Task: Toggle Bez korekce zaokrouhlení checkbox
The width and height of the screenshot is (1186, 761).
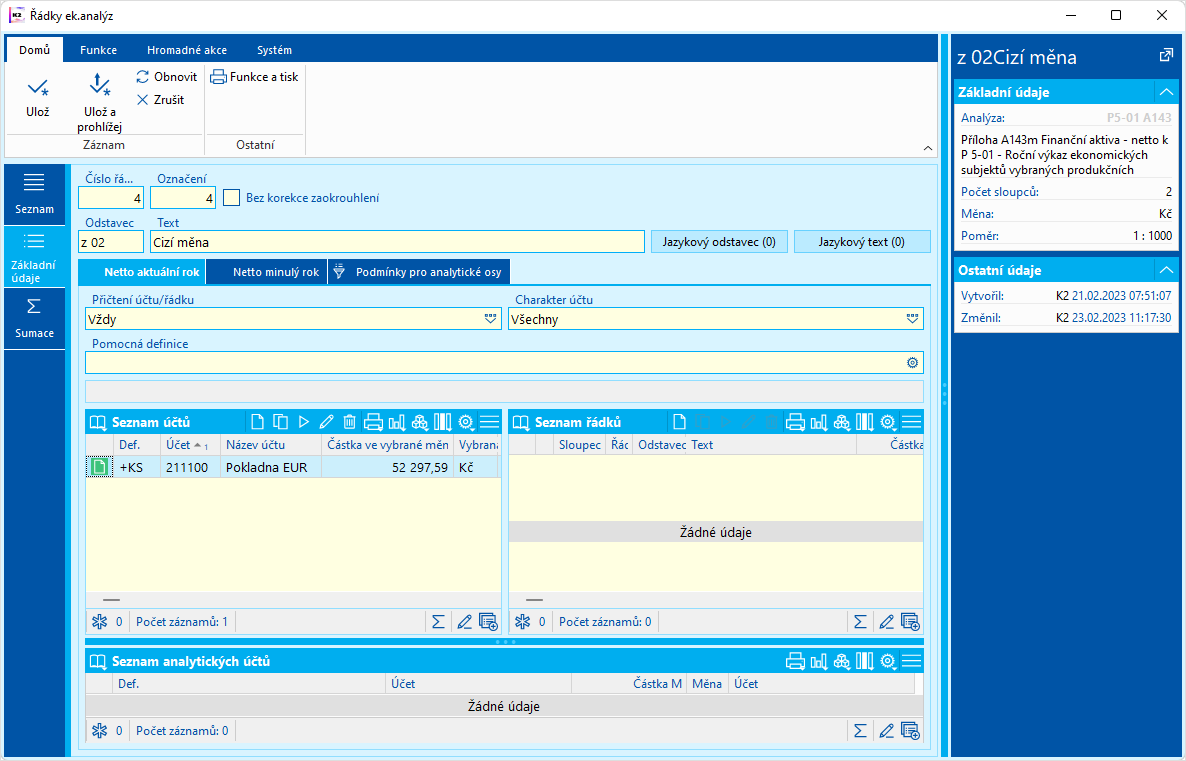Action: 231,197
